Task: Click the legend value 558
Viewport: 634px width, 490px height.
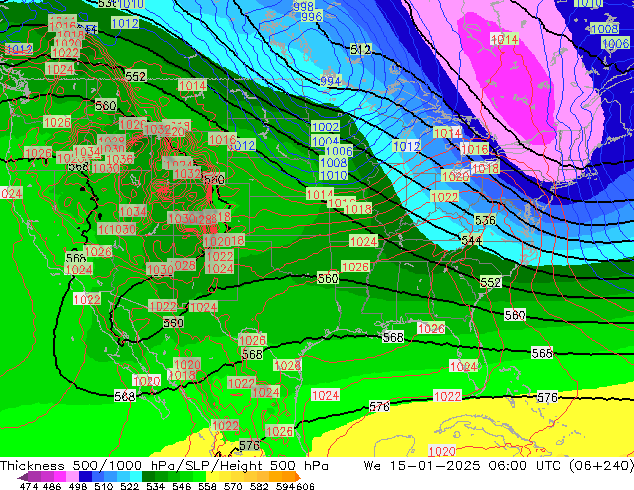Action: 207,486
